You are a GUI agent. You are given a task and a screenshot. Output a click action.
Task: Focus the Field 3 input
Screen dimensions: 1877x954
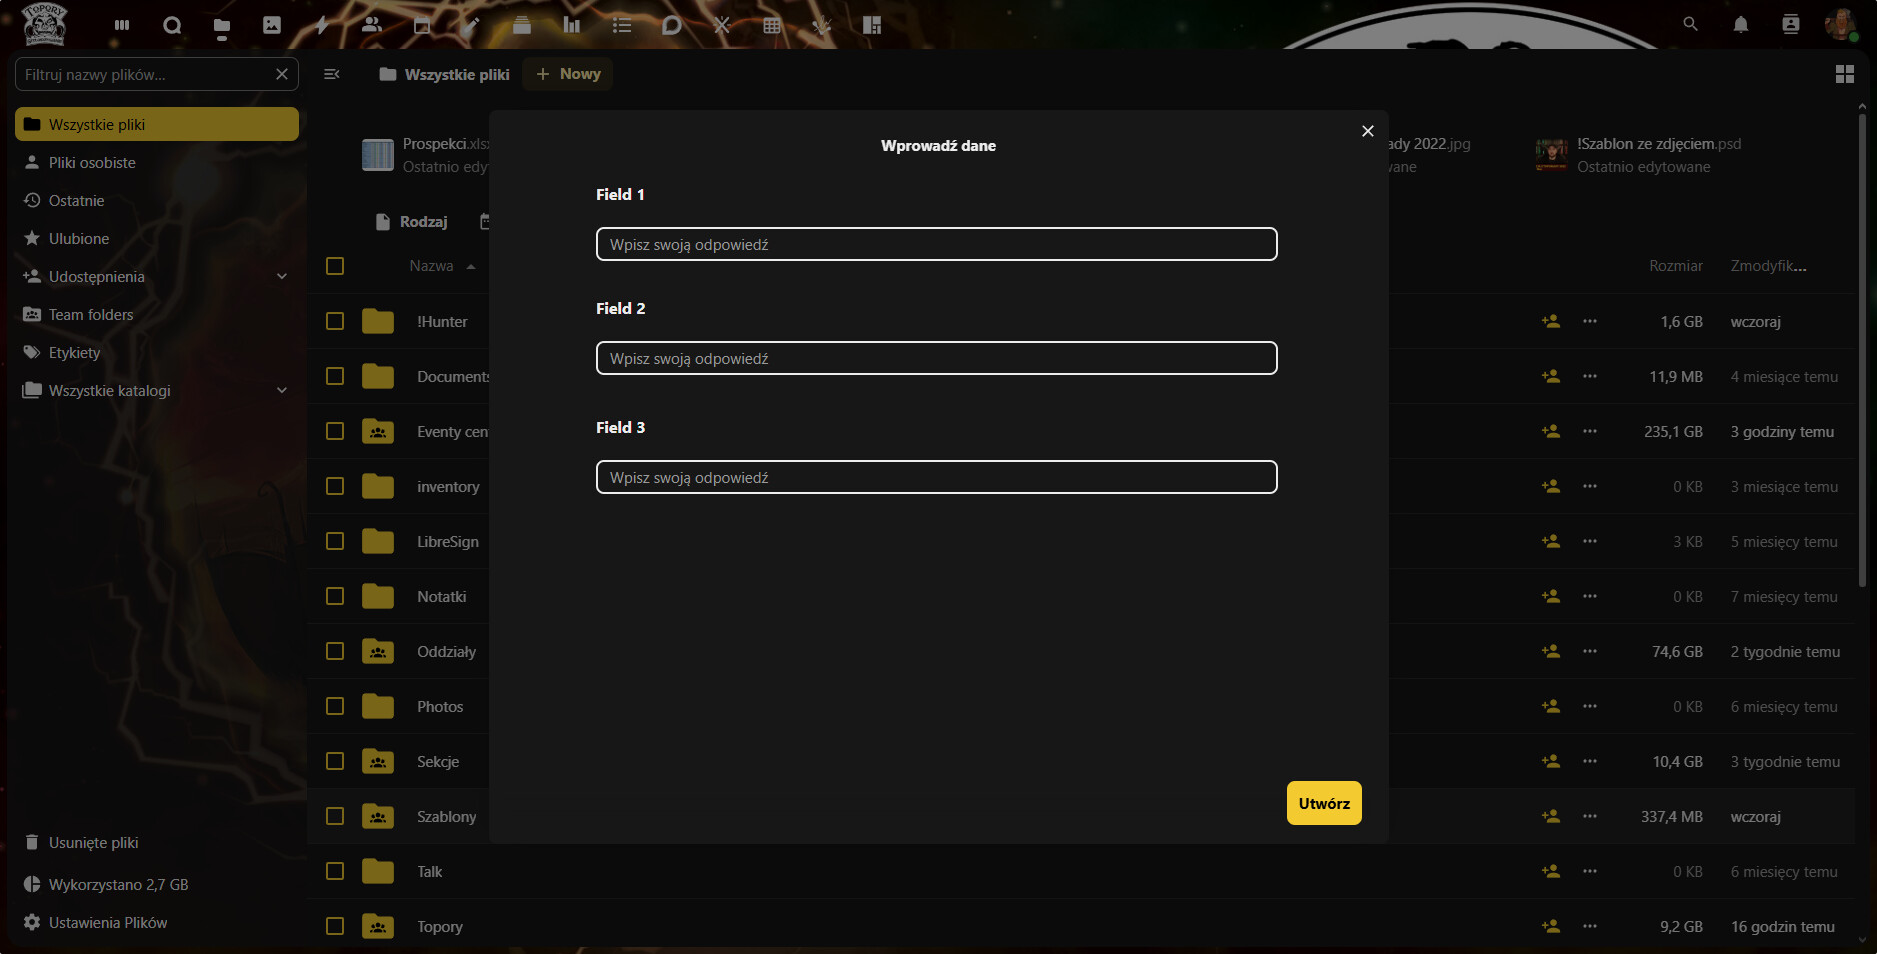pos(937,477)
